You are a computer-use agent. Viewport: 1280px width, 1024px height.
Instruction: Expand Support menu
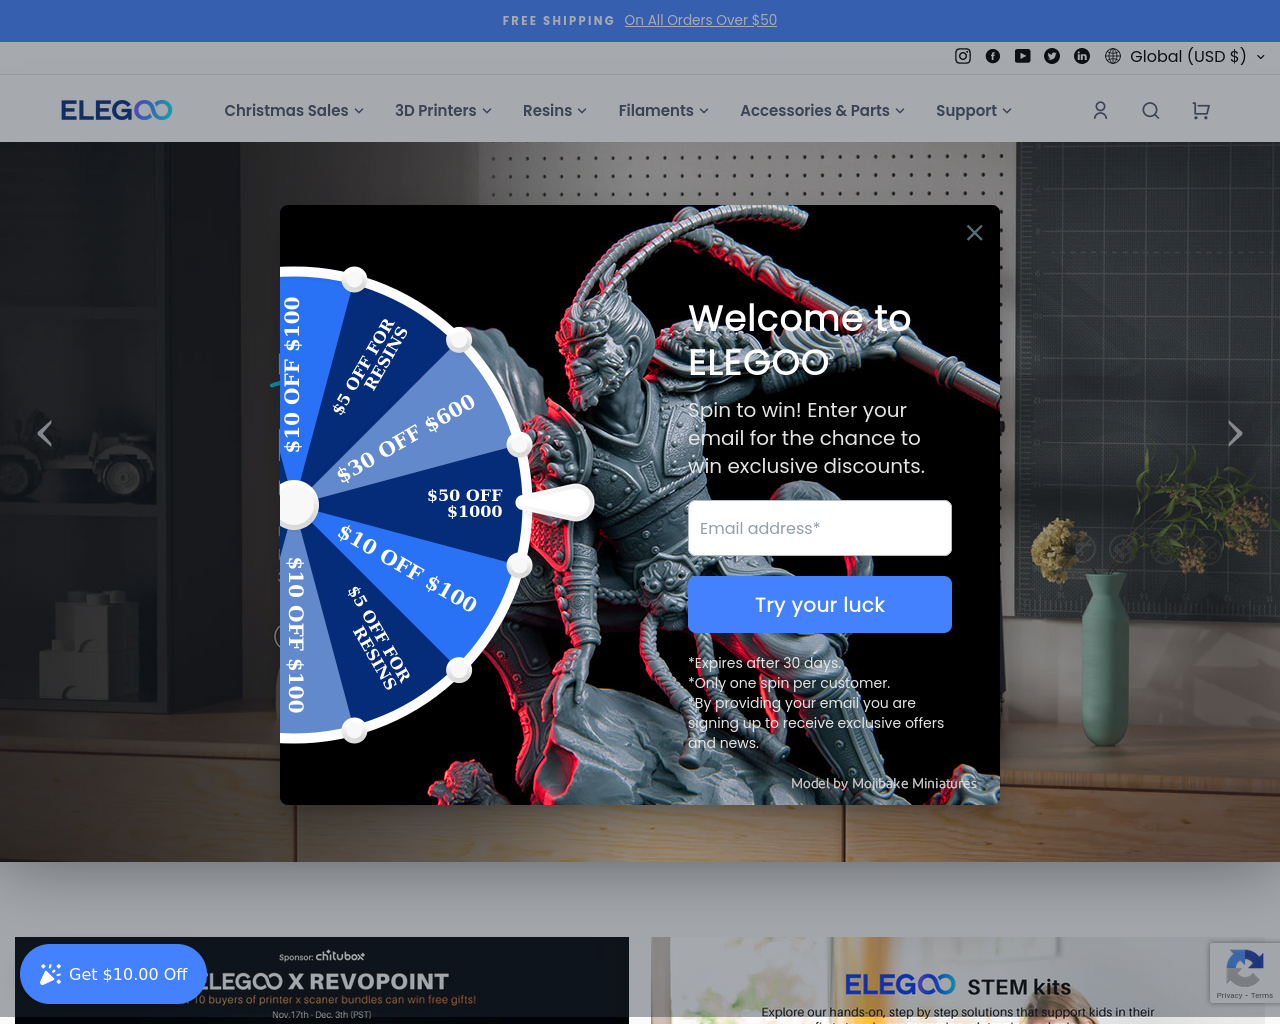[x=974, y=110]
